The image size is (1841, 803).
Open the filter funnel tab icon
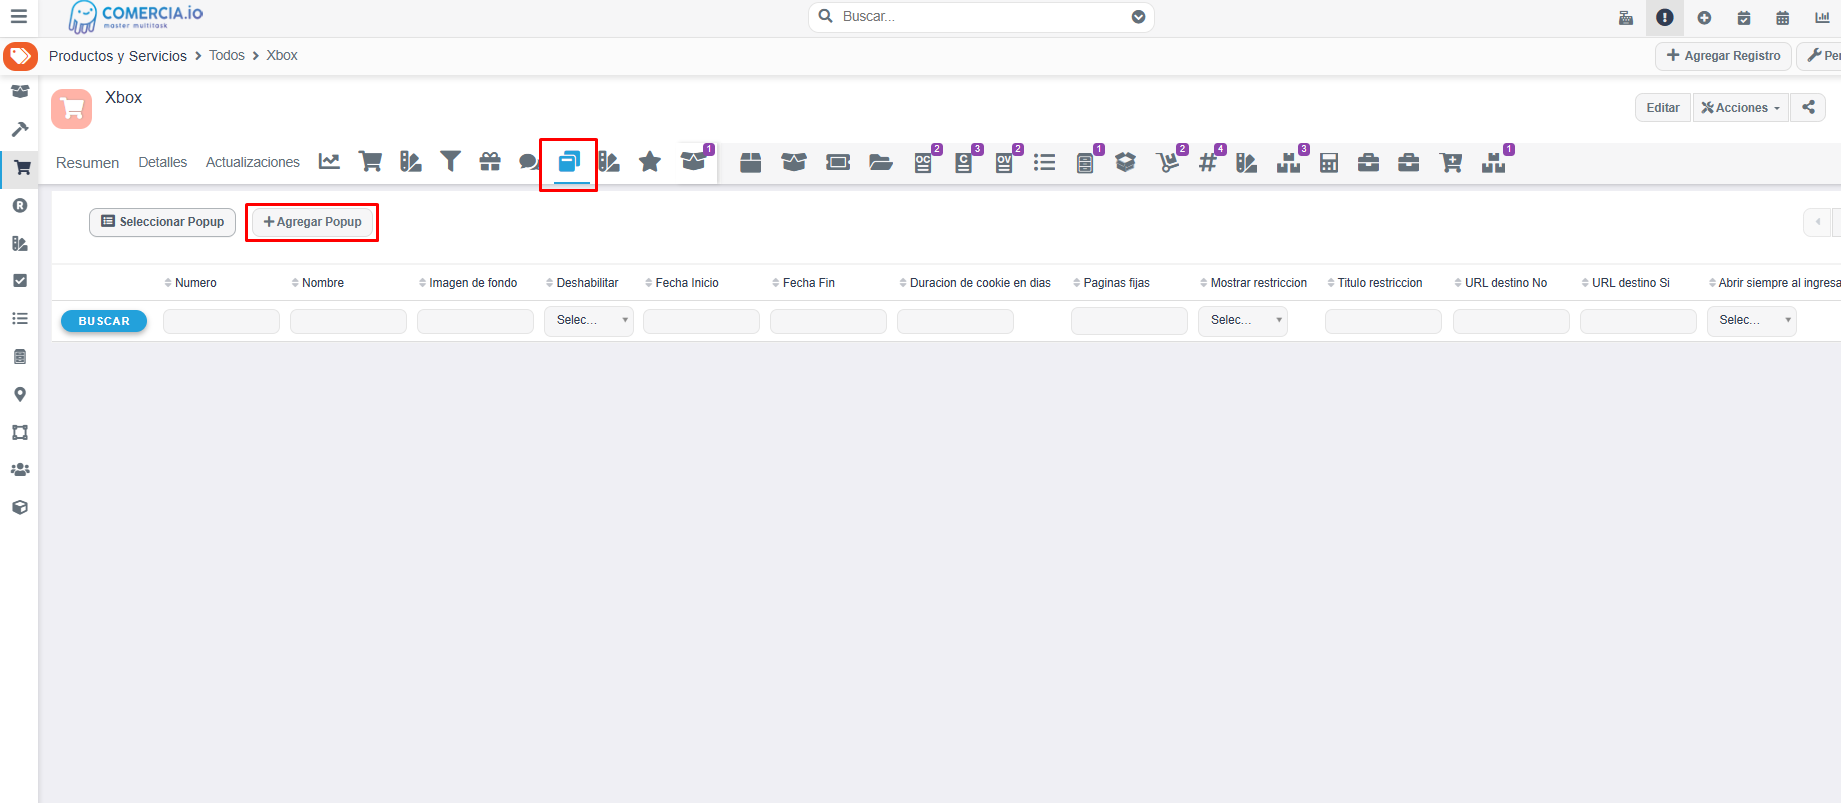click(x=451, y=162)
